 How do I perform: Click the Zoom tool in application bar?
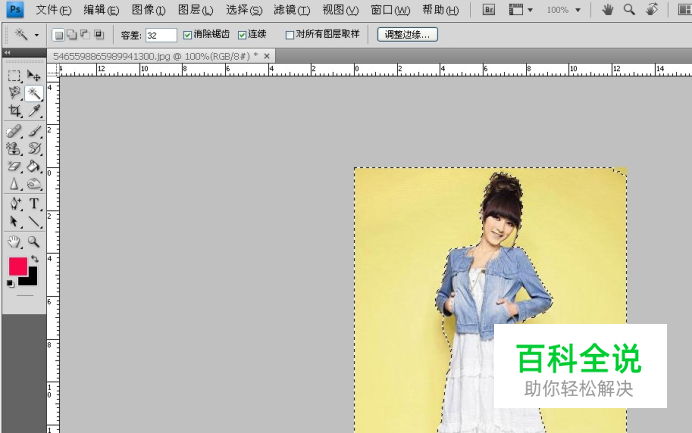[x=629, y=10]
